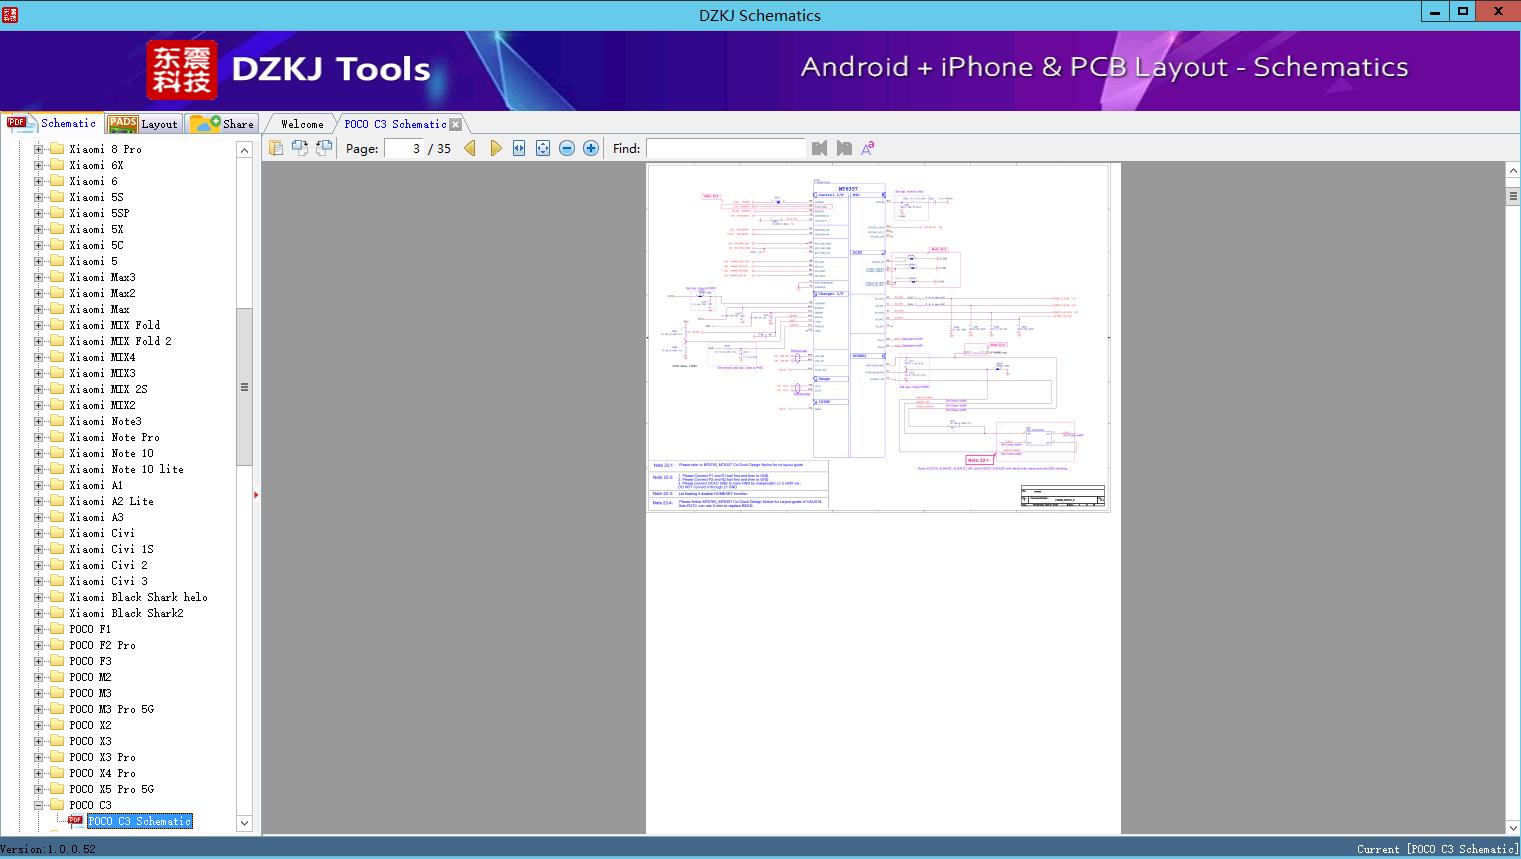
Task: Expand the POCO F3 tree node
Action: (39, 661)
